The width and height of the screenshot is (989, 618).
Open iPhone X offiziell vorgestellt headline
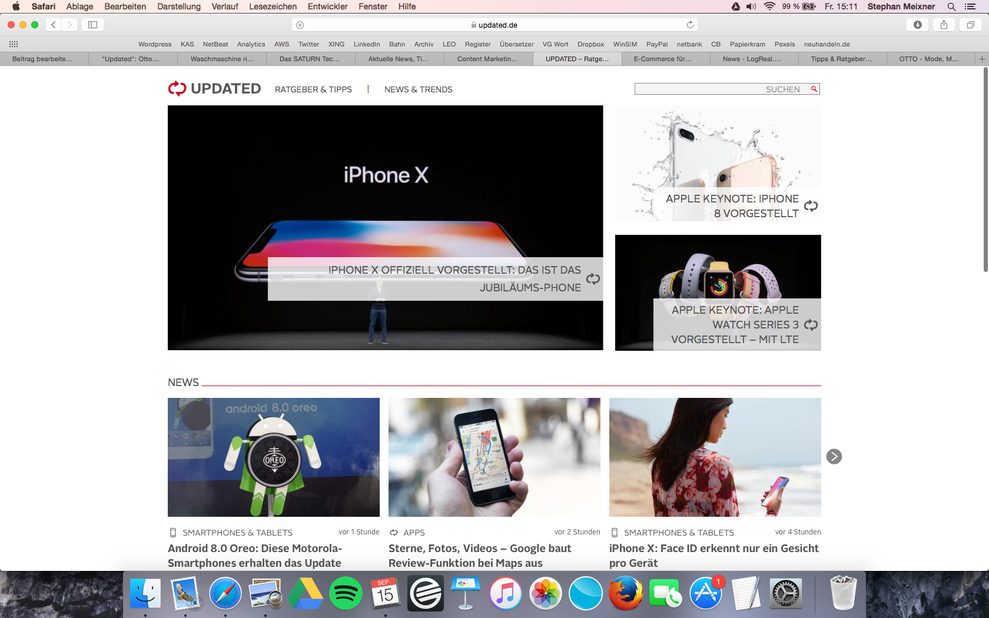(454, 279)
